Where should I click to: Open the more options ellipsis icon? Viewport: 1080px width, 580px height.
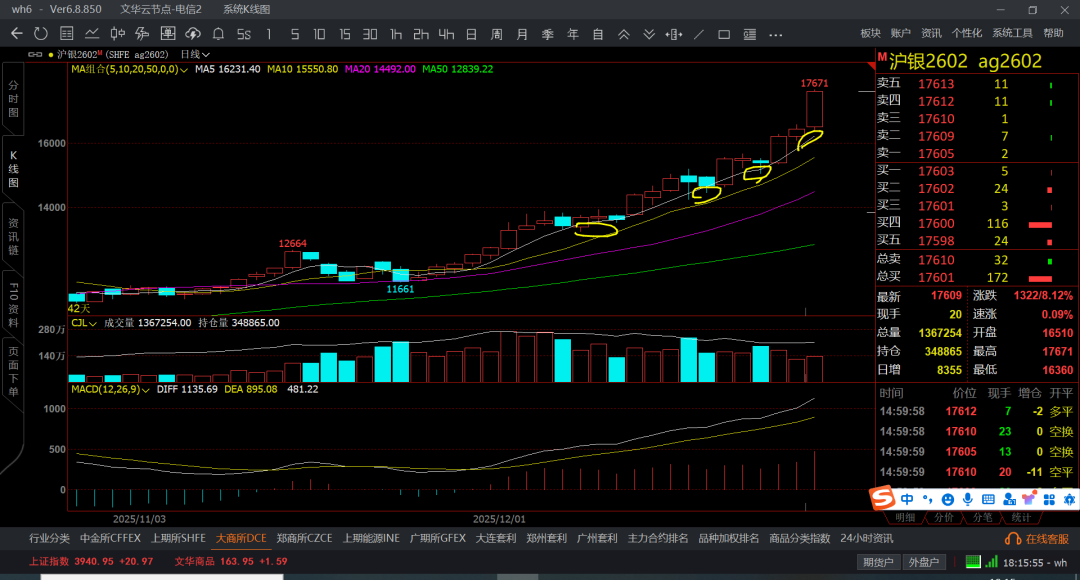pos(776,34)
